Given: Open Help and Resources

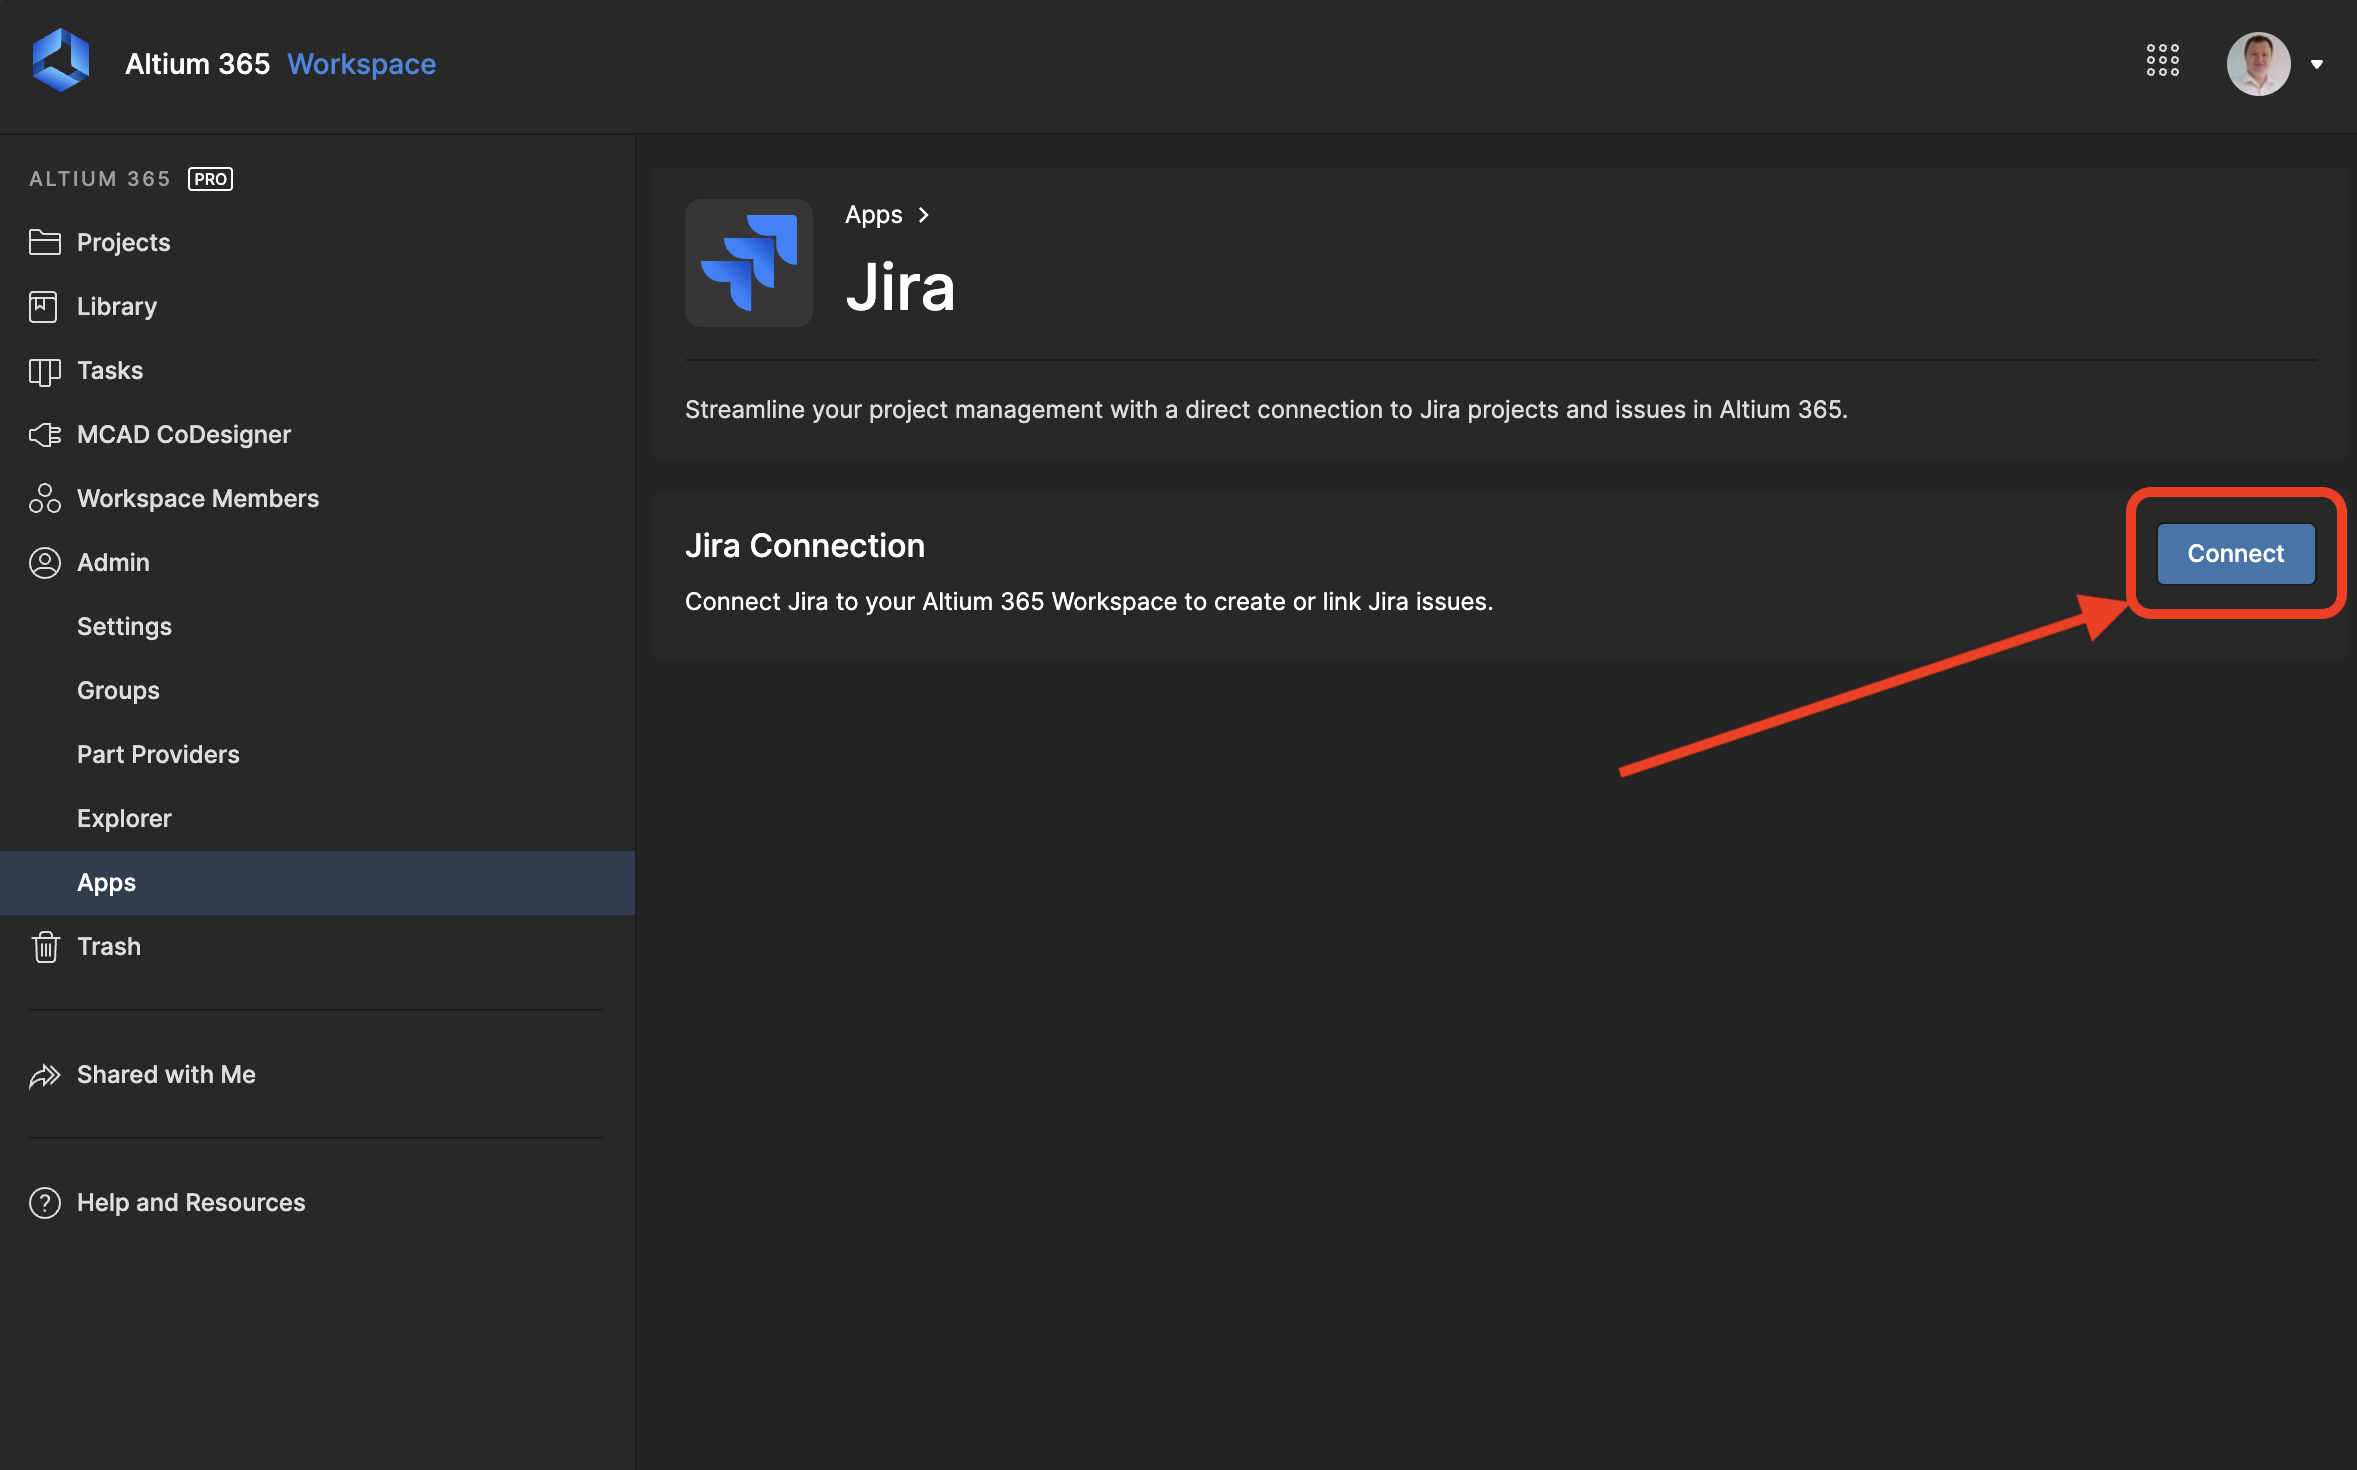Looking at the screenshot, I should [x=317, y=1202].
